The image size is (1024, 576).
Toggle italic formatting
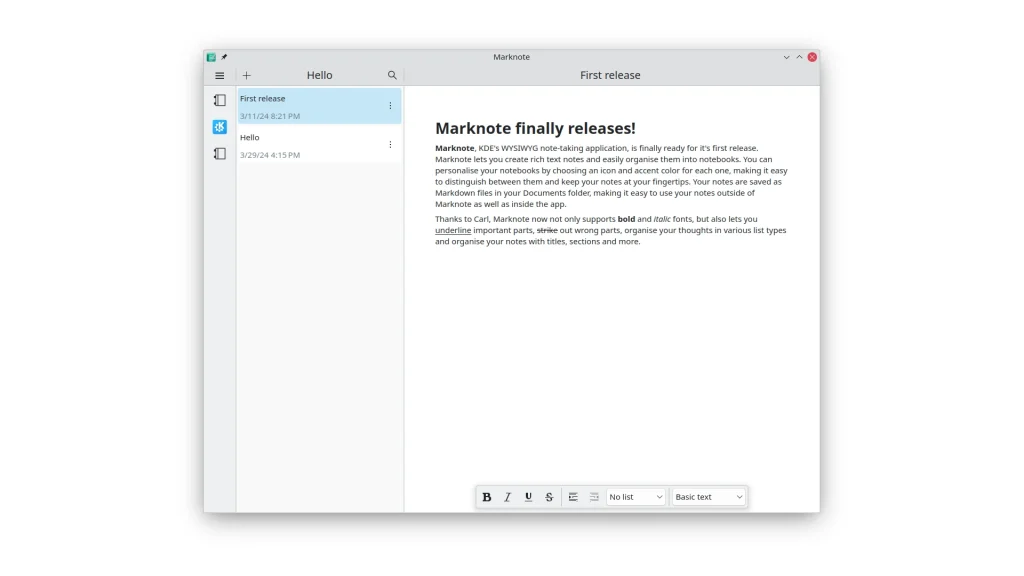tap(508, 497)
